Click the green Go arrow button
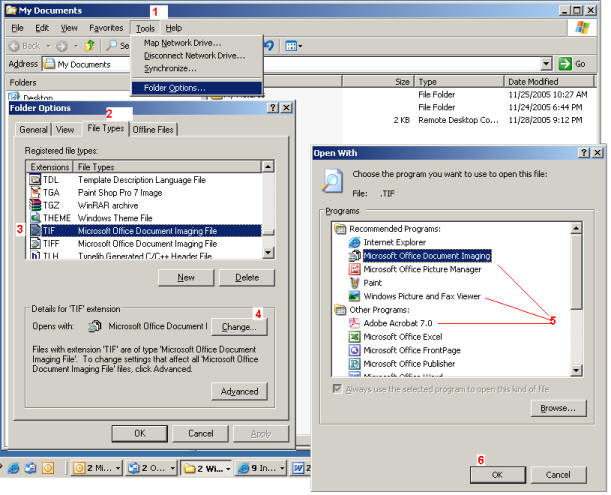 pos(565,64)
